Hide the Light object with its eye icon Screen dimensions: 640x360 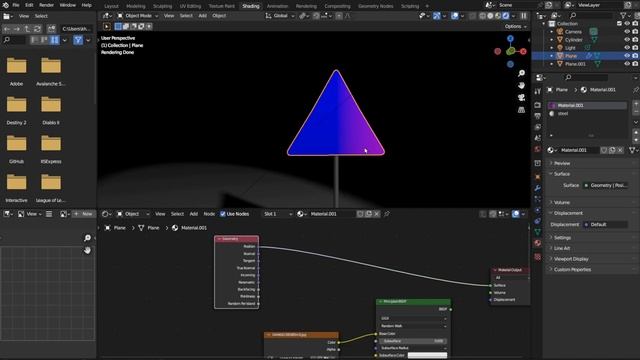tap(627, 48)
